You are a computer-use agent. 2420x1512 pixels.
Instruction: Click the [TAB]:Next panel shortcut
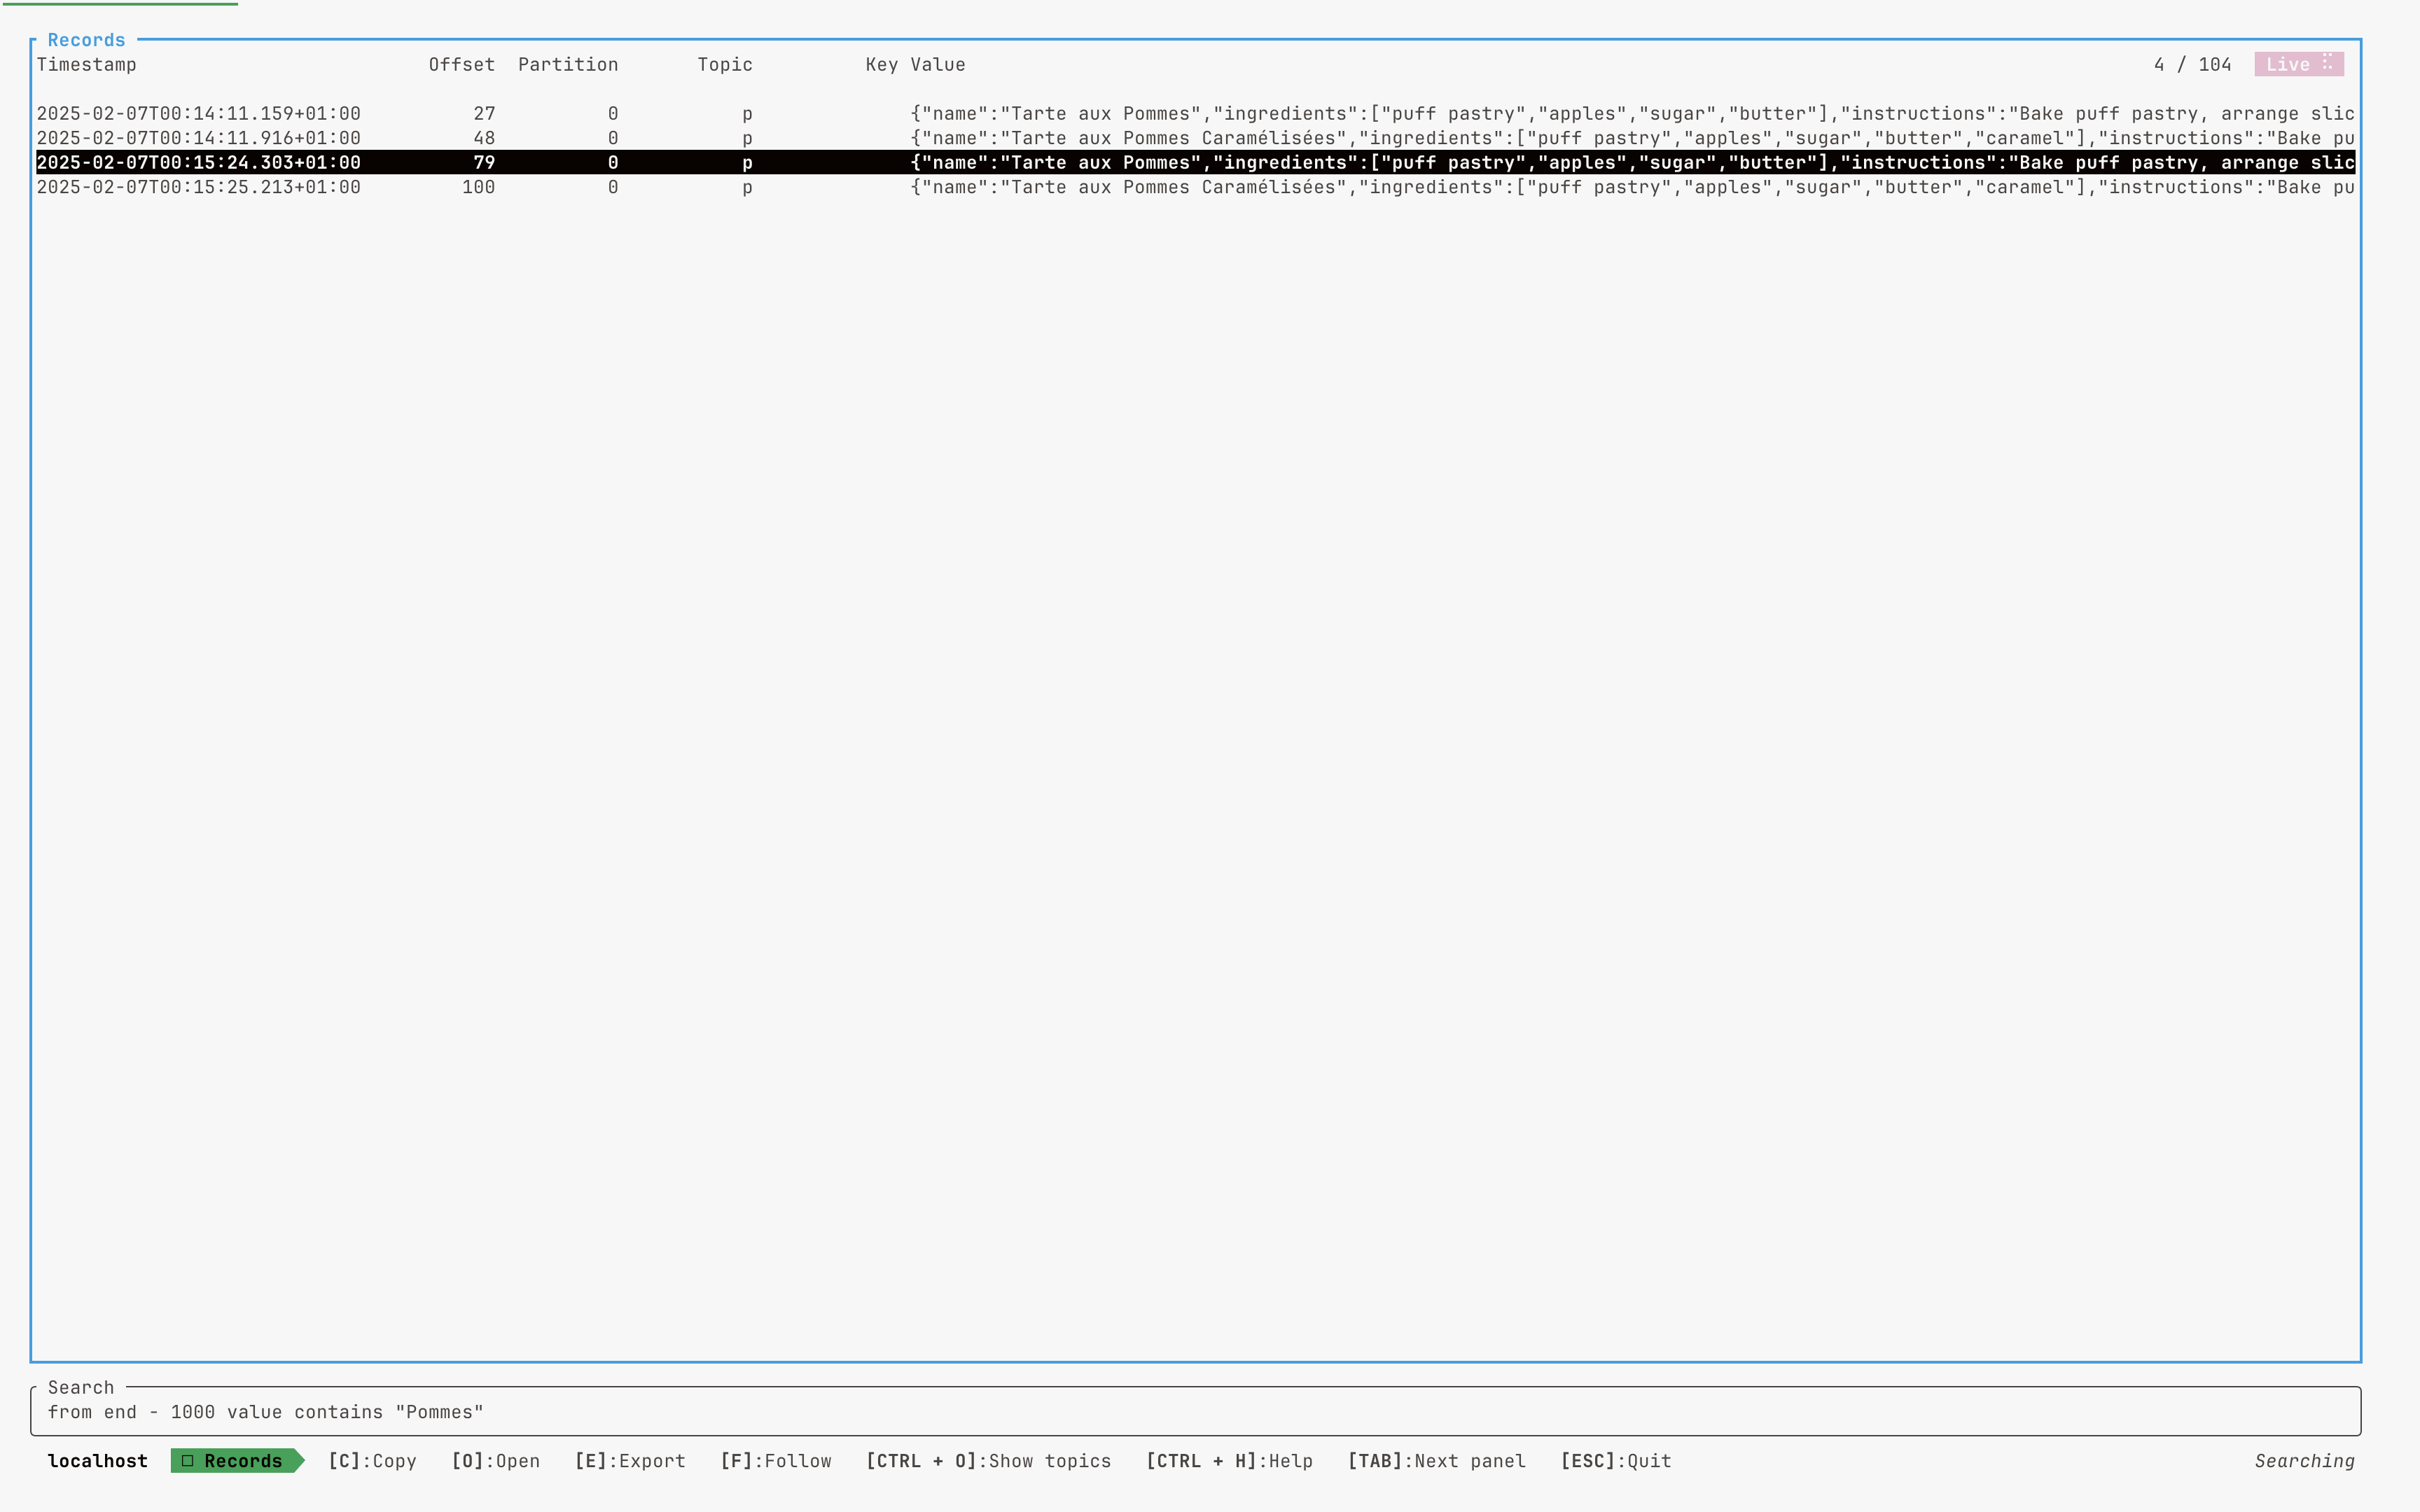click(1436, 1461)
